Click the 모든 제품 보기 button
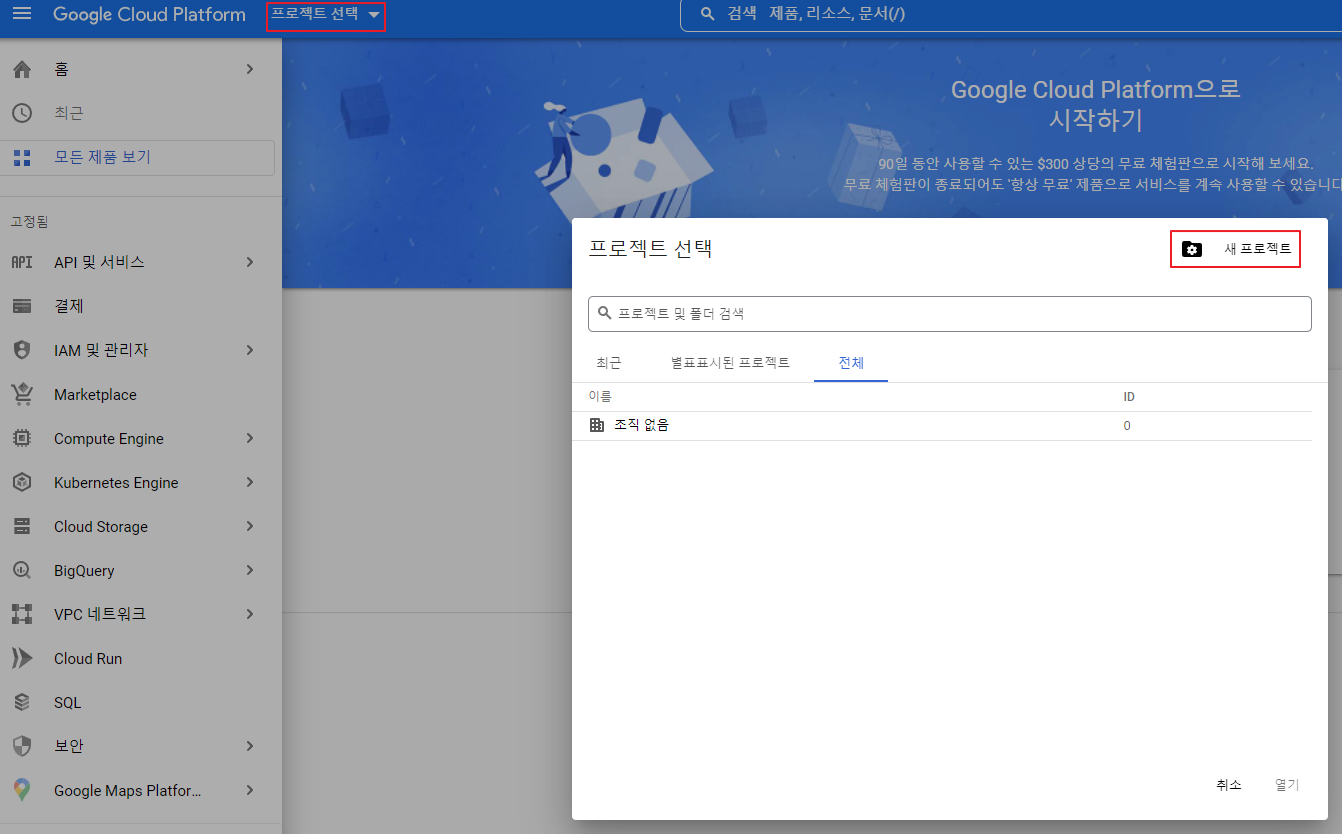This screenshot has width=1342, height=834. point(137,158)
